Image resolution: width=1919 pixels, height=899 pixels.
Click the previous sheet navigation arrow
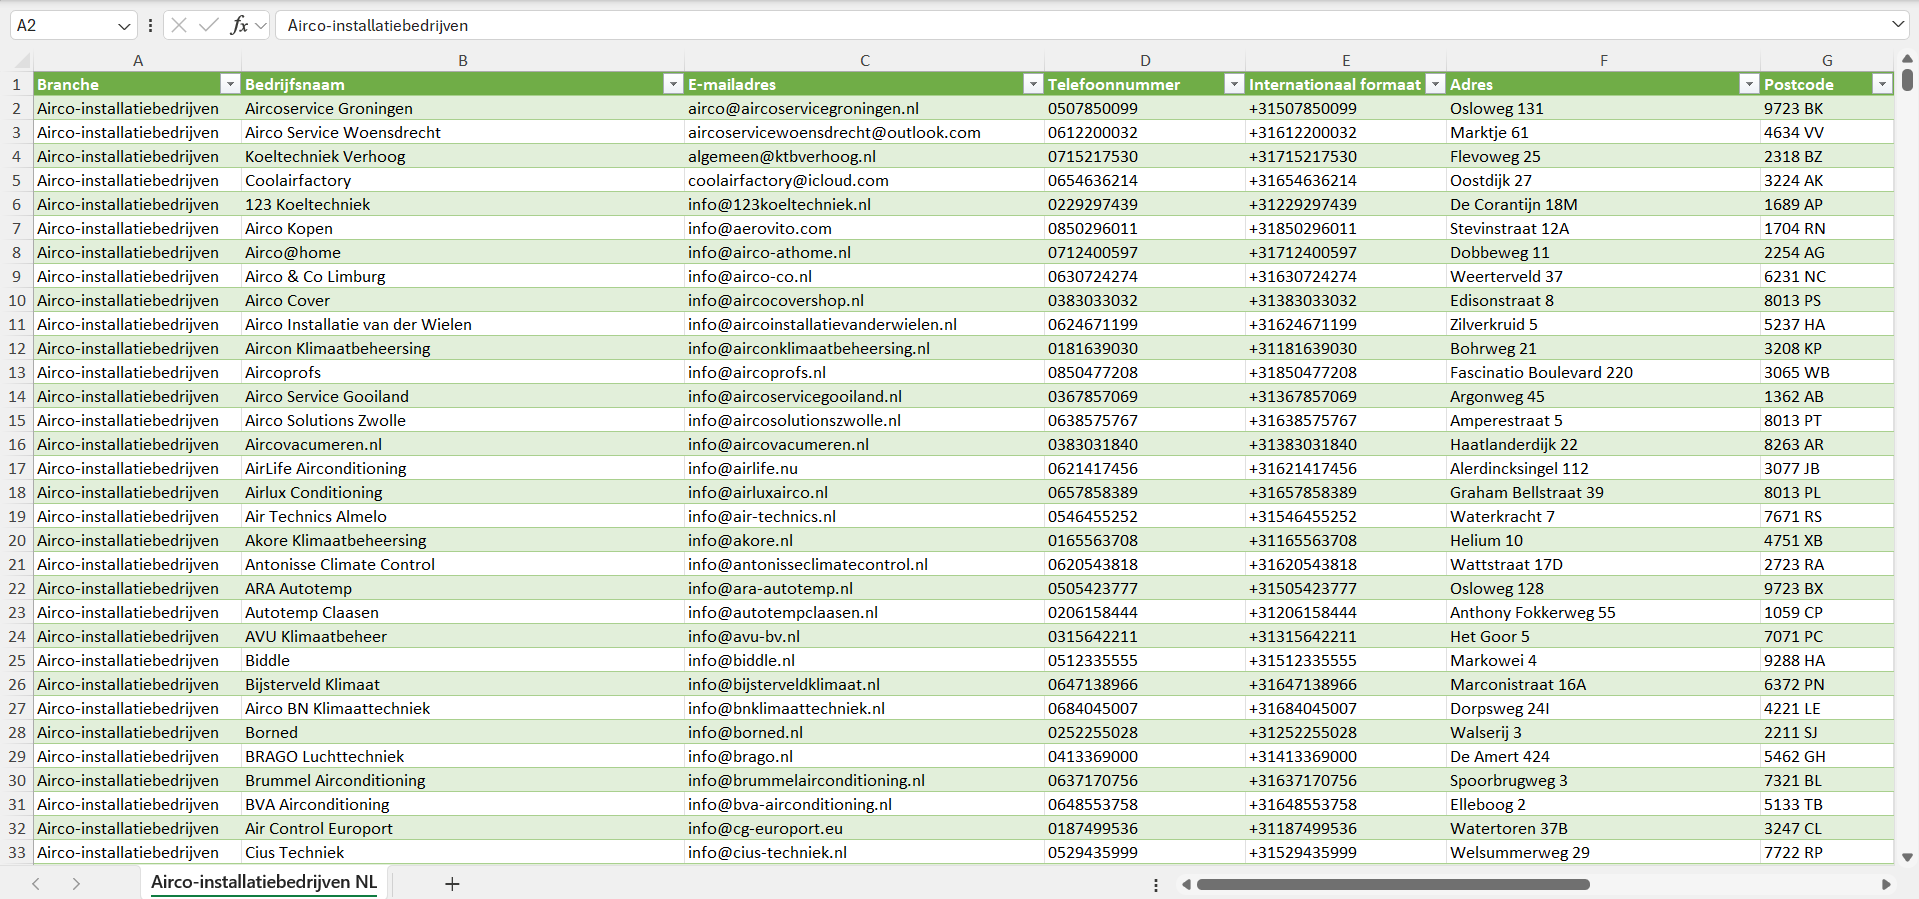click(x=36, y=883)
